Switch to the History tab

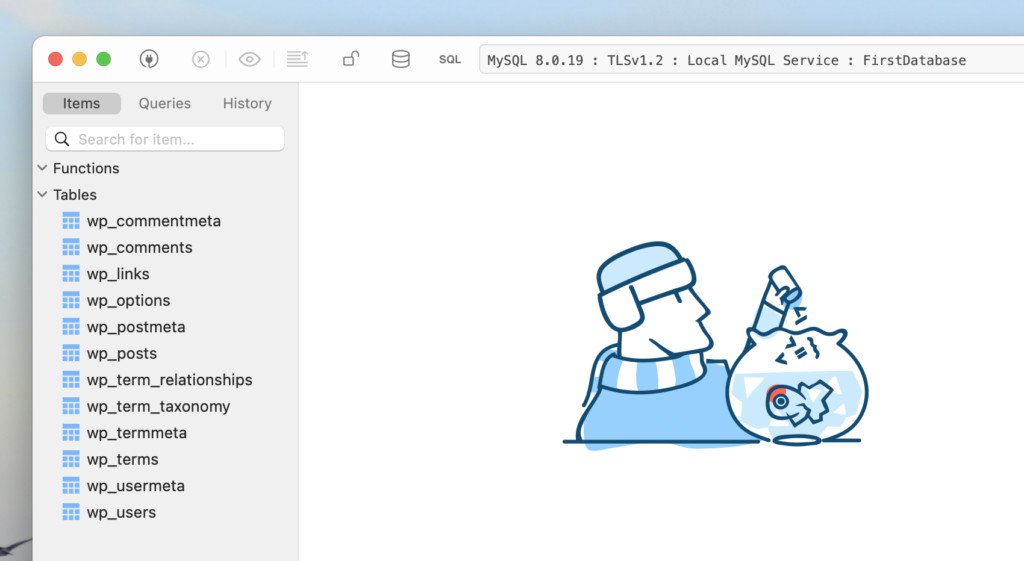247,103
